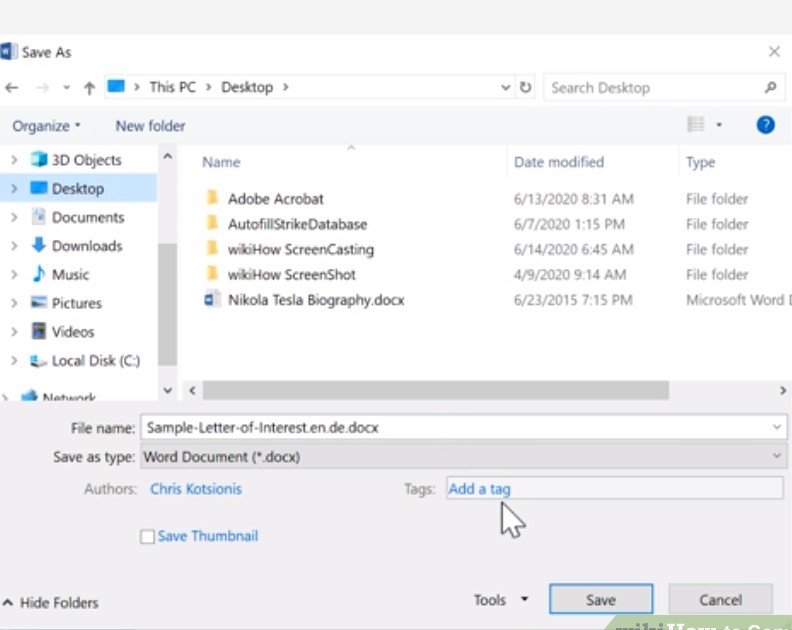
Task: Click the Save button
Action: [x=601, y=600]
